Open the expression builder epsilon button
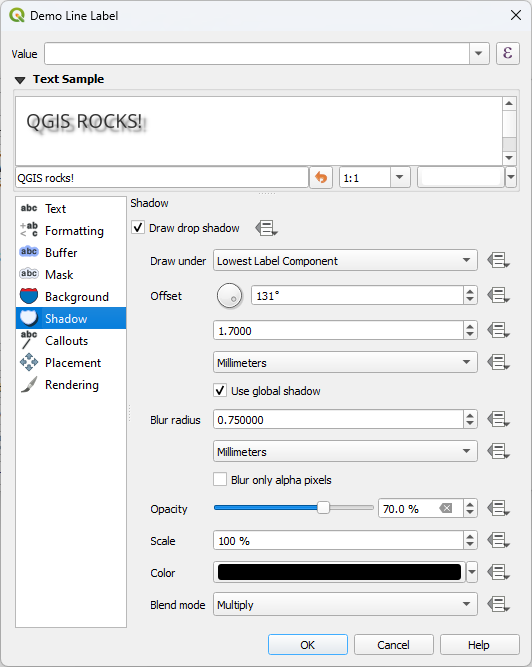Image resolution: width=532 pixels, height=667 pixels. click(x=508, y=54)
